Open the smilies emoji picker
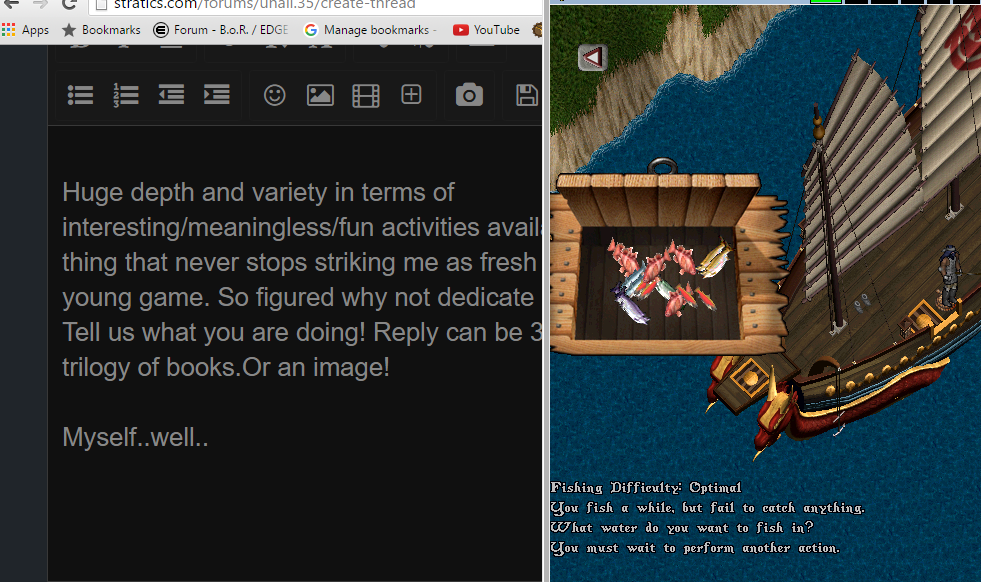This screenshot has height=582, width=981. [x=274, y=95]
